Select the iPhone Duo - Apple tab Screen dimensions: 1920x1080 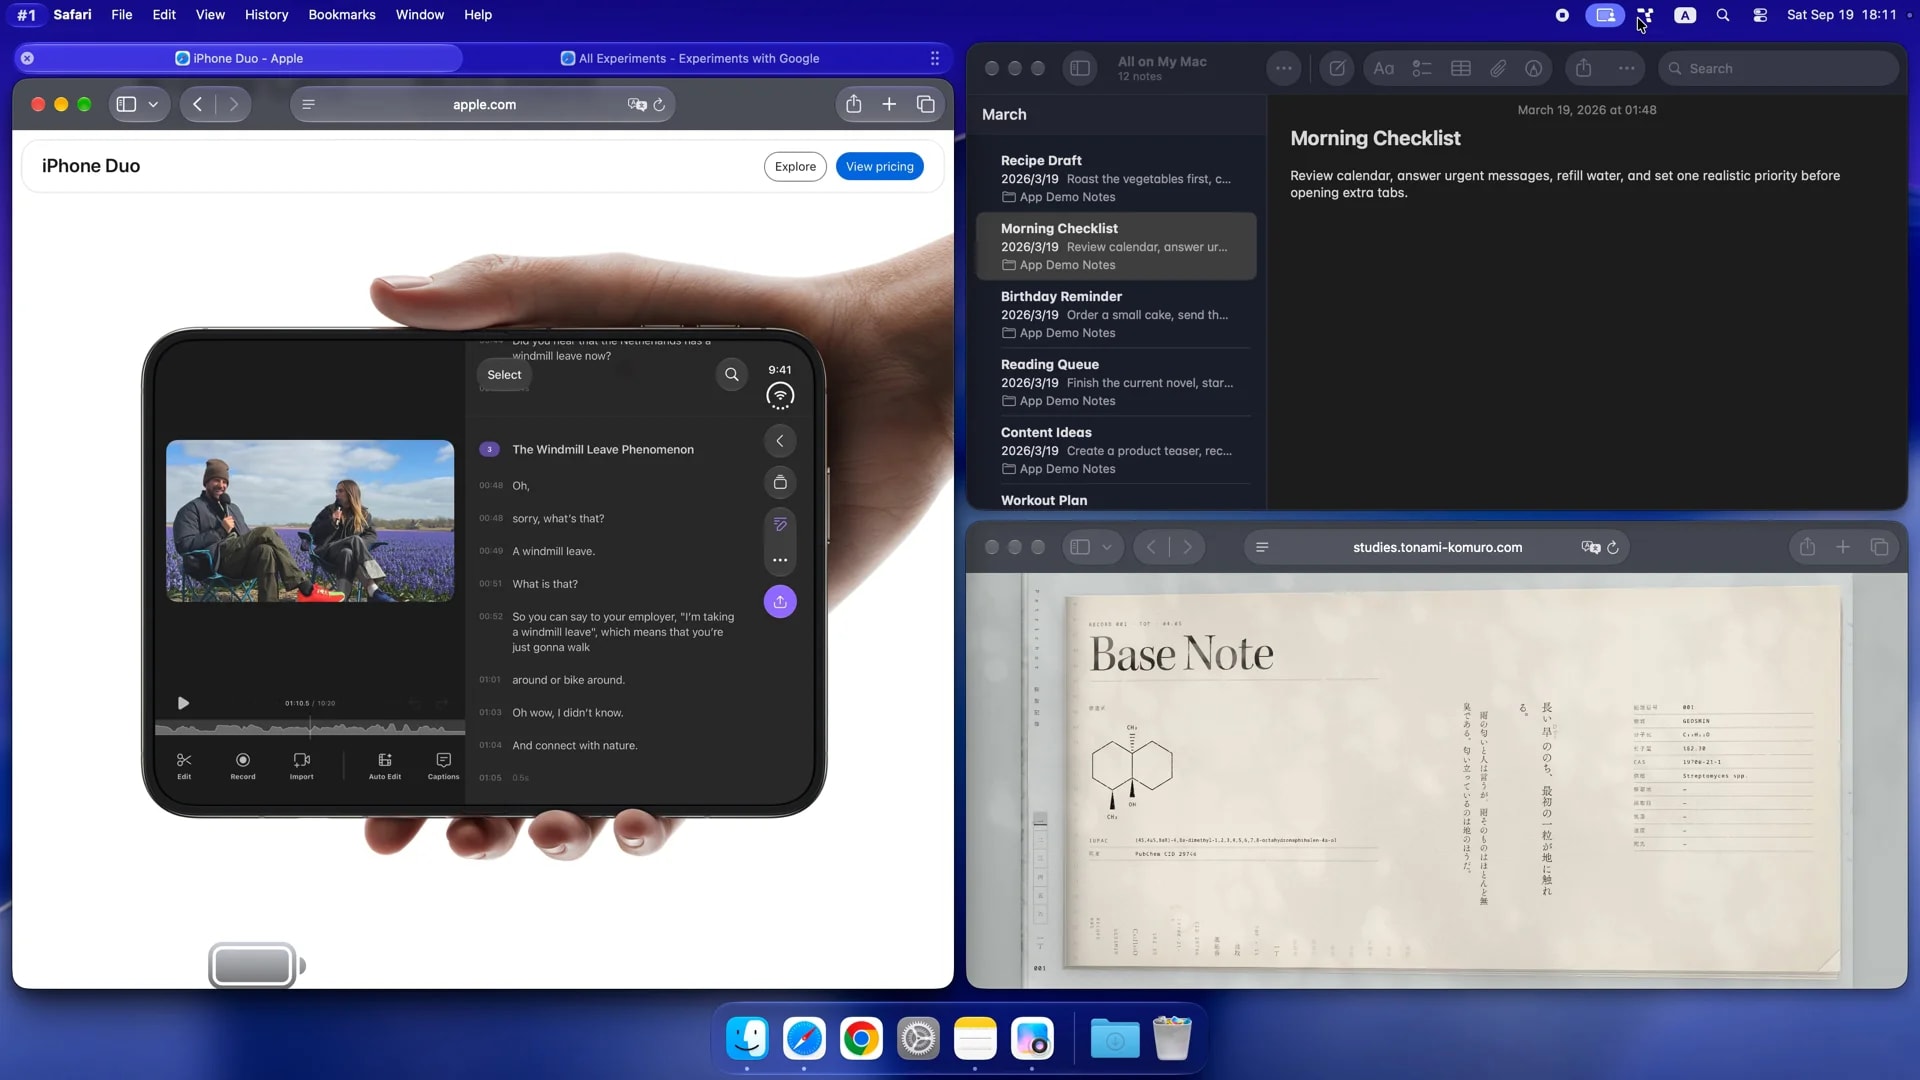[239, 58]
